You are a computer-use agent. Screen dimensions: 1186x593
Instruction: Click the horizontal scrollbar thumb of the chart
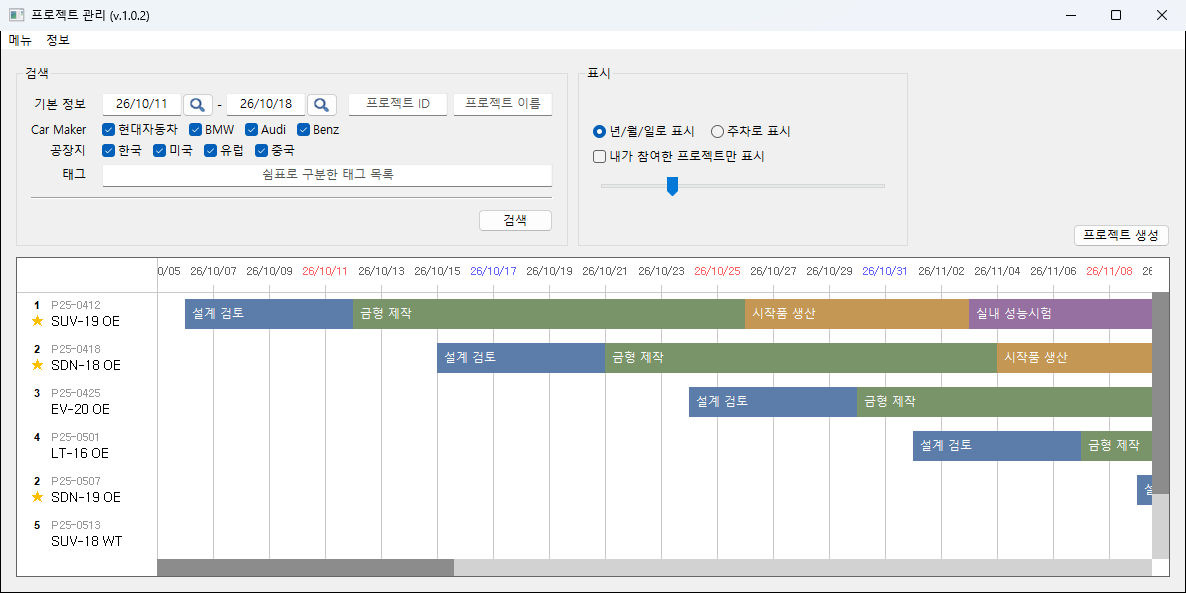pyautogui.click(x=306, y=567)
